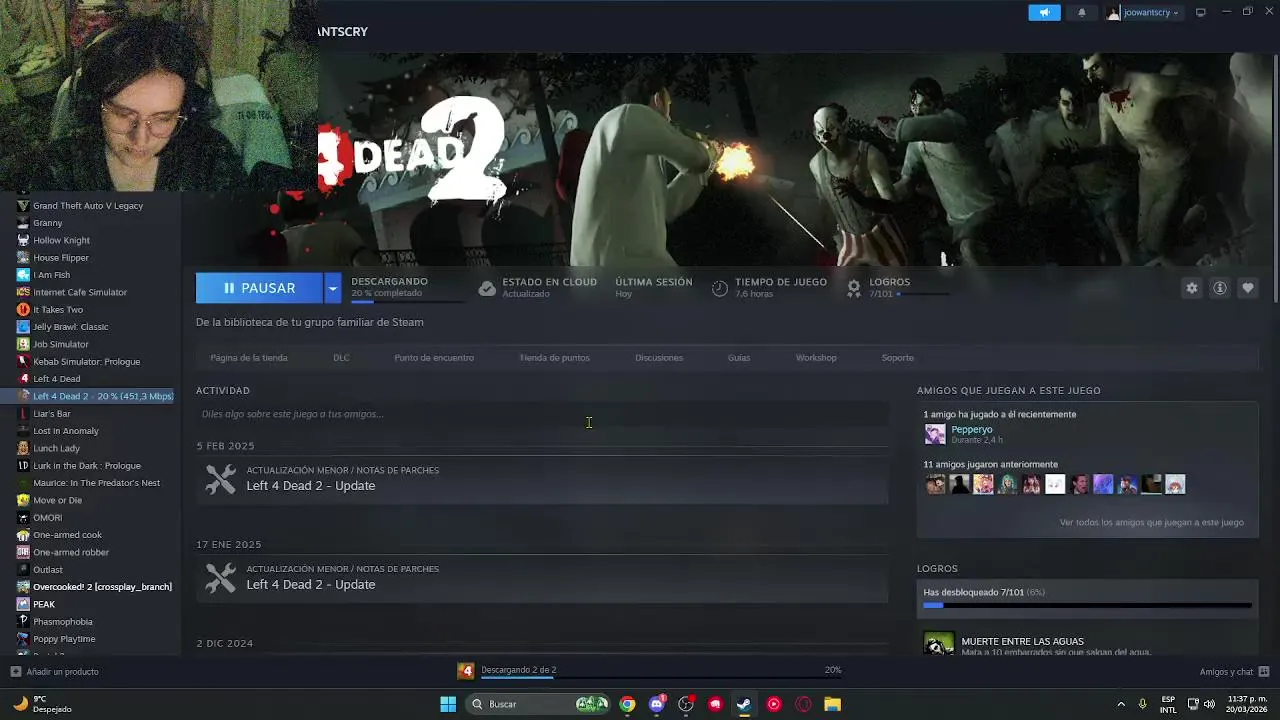Select I Am Fish in the library list

52,275
